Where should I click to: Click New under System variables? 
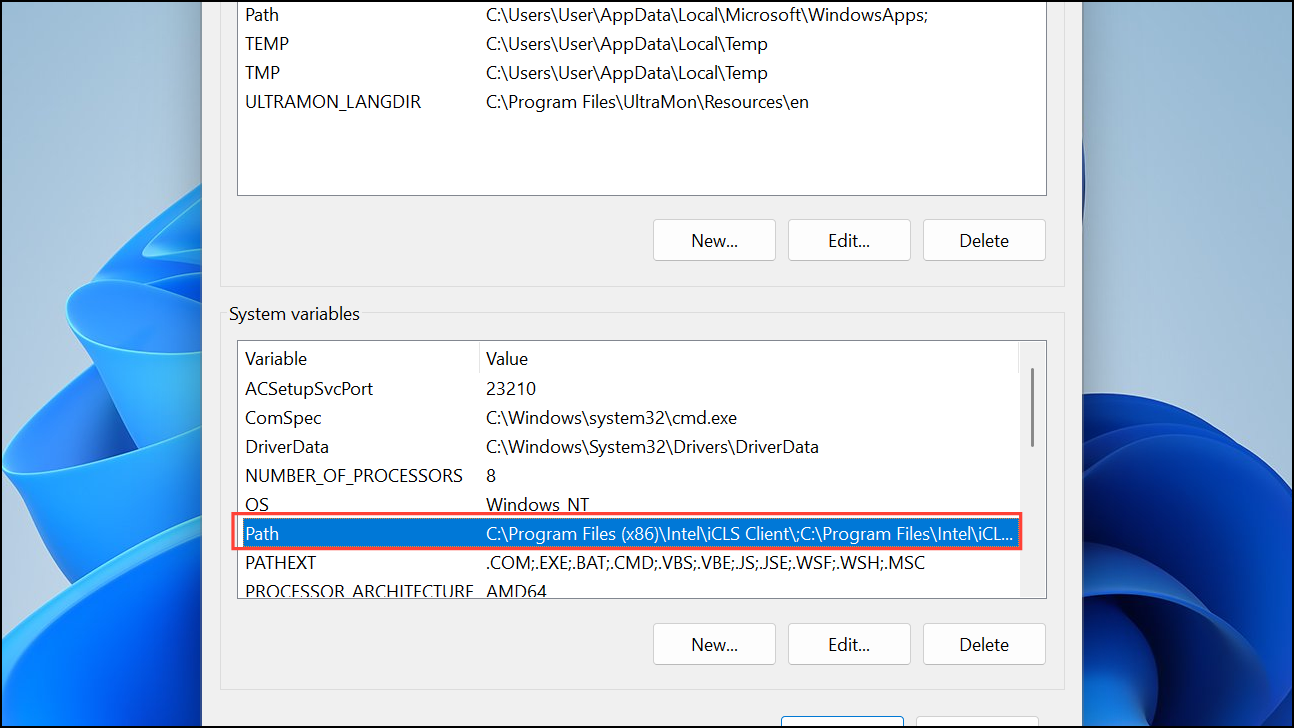714,644
